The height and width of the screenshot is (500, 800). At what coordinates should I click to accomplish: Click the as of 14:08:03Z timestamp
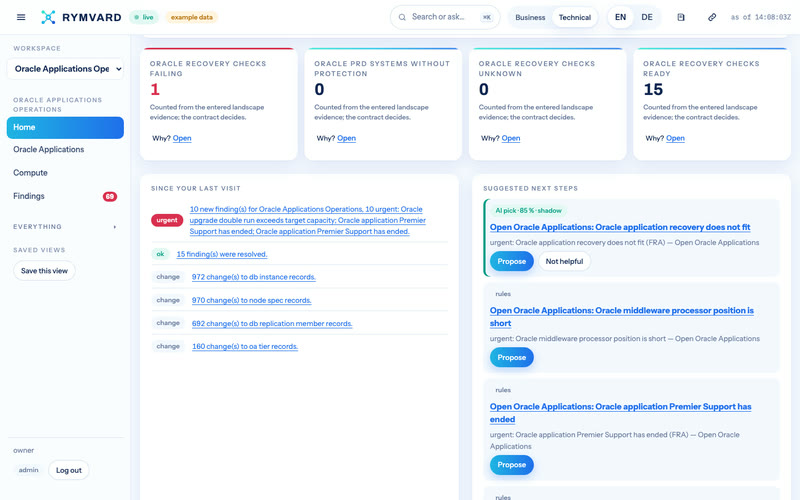coord(760,17)
